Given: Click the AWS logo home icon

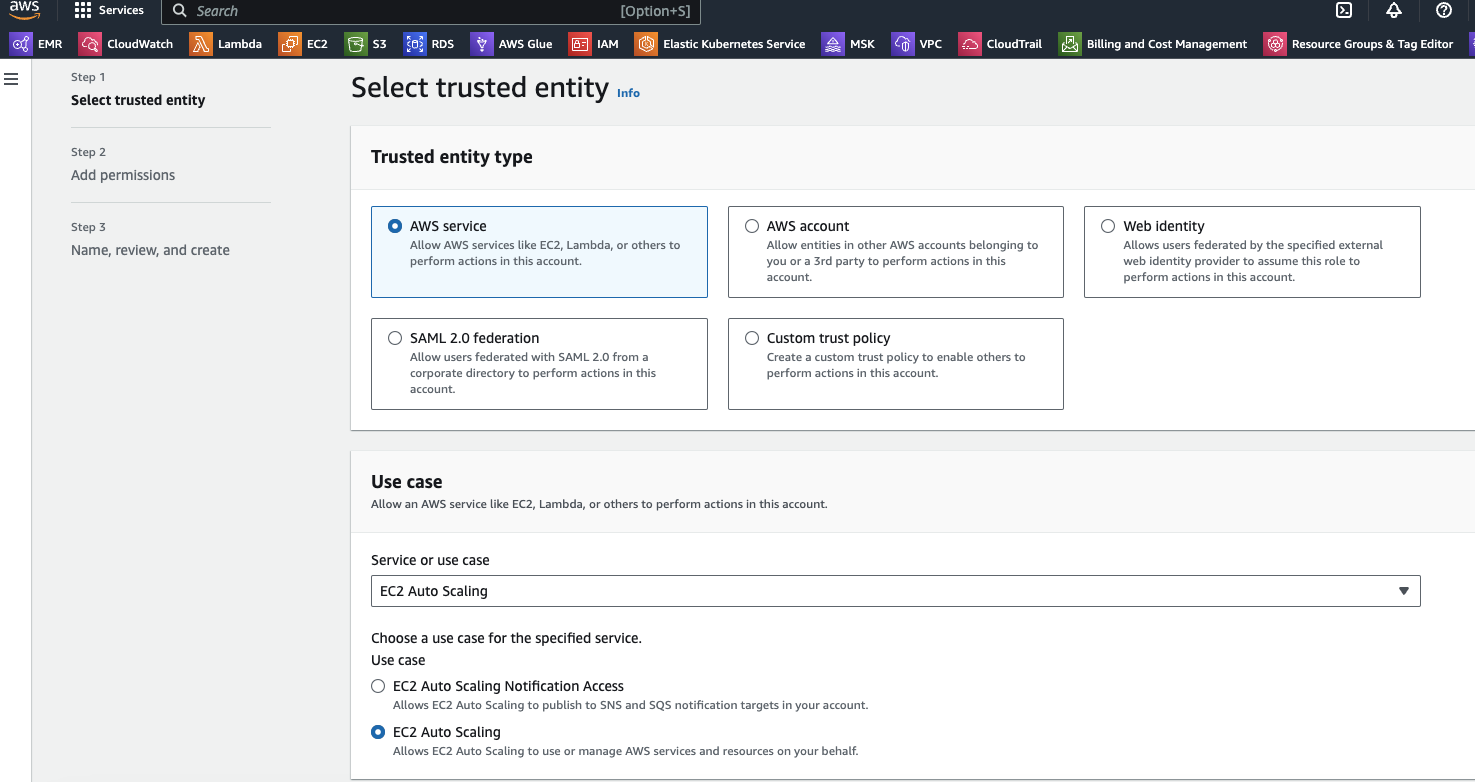Looking at the screenshot, I should click(x=24, y=9).
